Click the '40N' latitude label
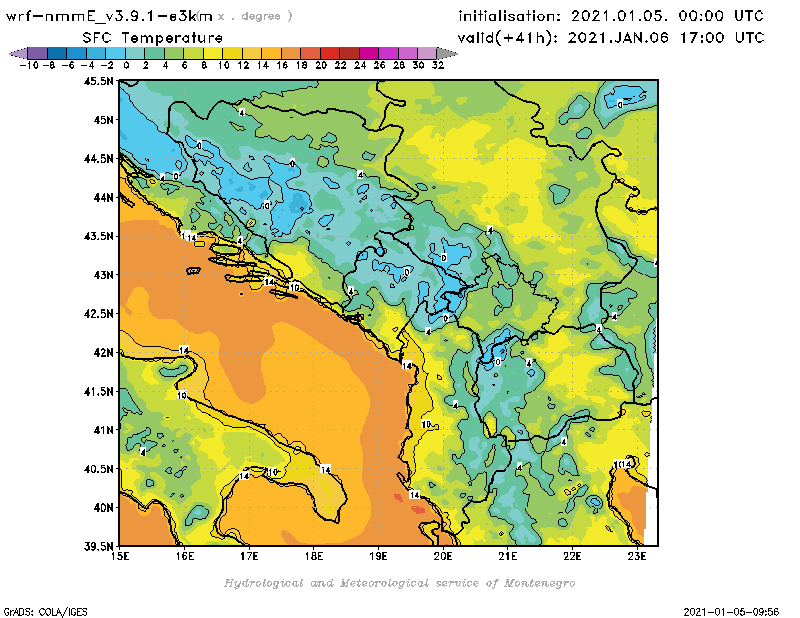Image resolution: width=800 pixels, height=618 pixels. [103, 508]
